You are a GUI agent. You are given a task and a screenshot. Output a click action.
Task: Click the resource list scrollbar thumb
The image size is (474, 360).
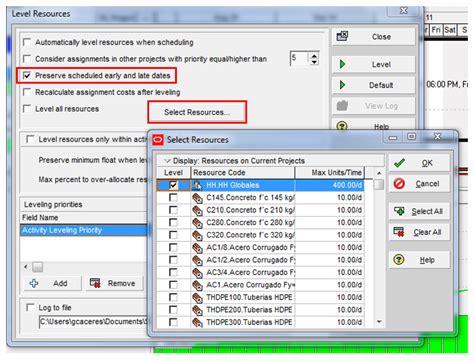pyautogui.click(x=379, y=184)
